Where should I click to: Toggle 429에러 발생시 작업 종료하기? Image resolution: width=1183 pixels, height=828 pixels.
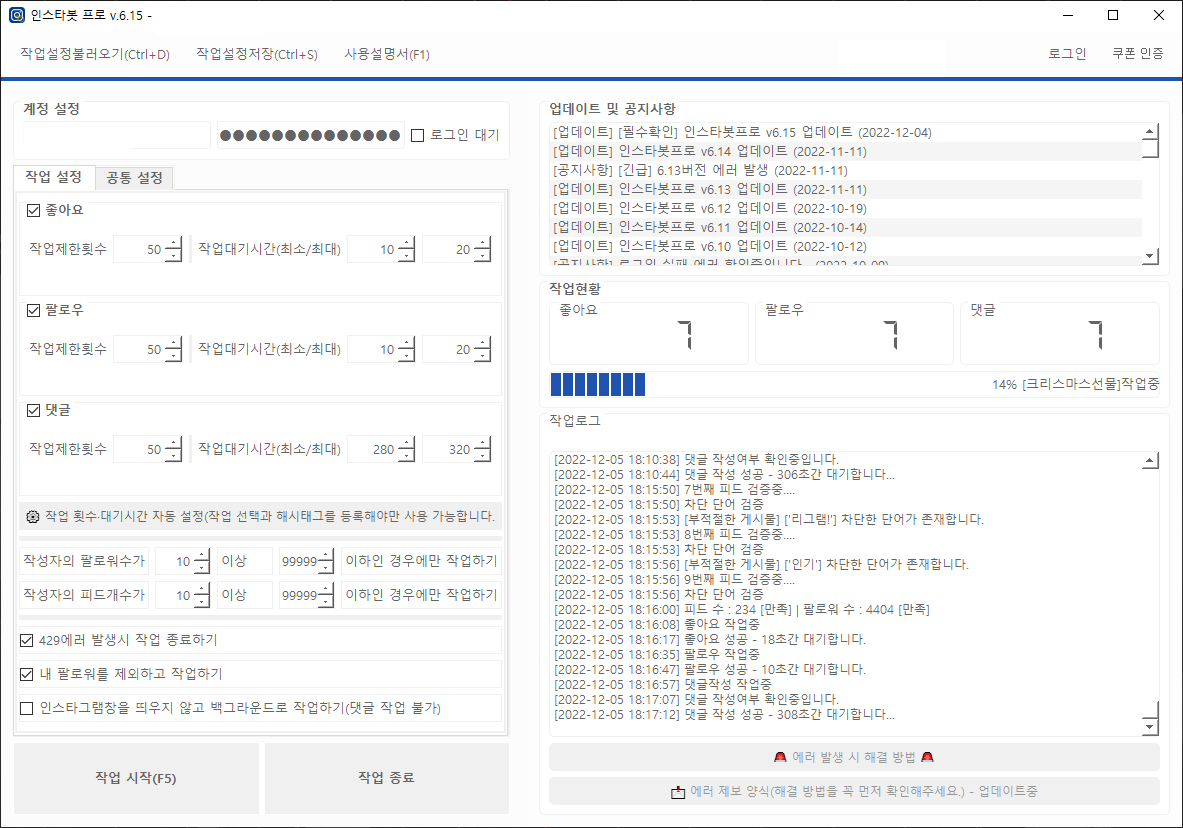(26, 641)
